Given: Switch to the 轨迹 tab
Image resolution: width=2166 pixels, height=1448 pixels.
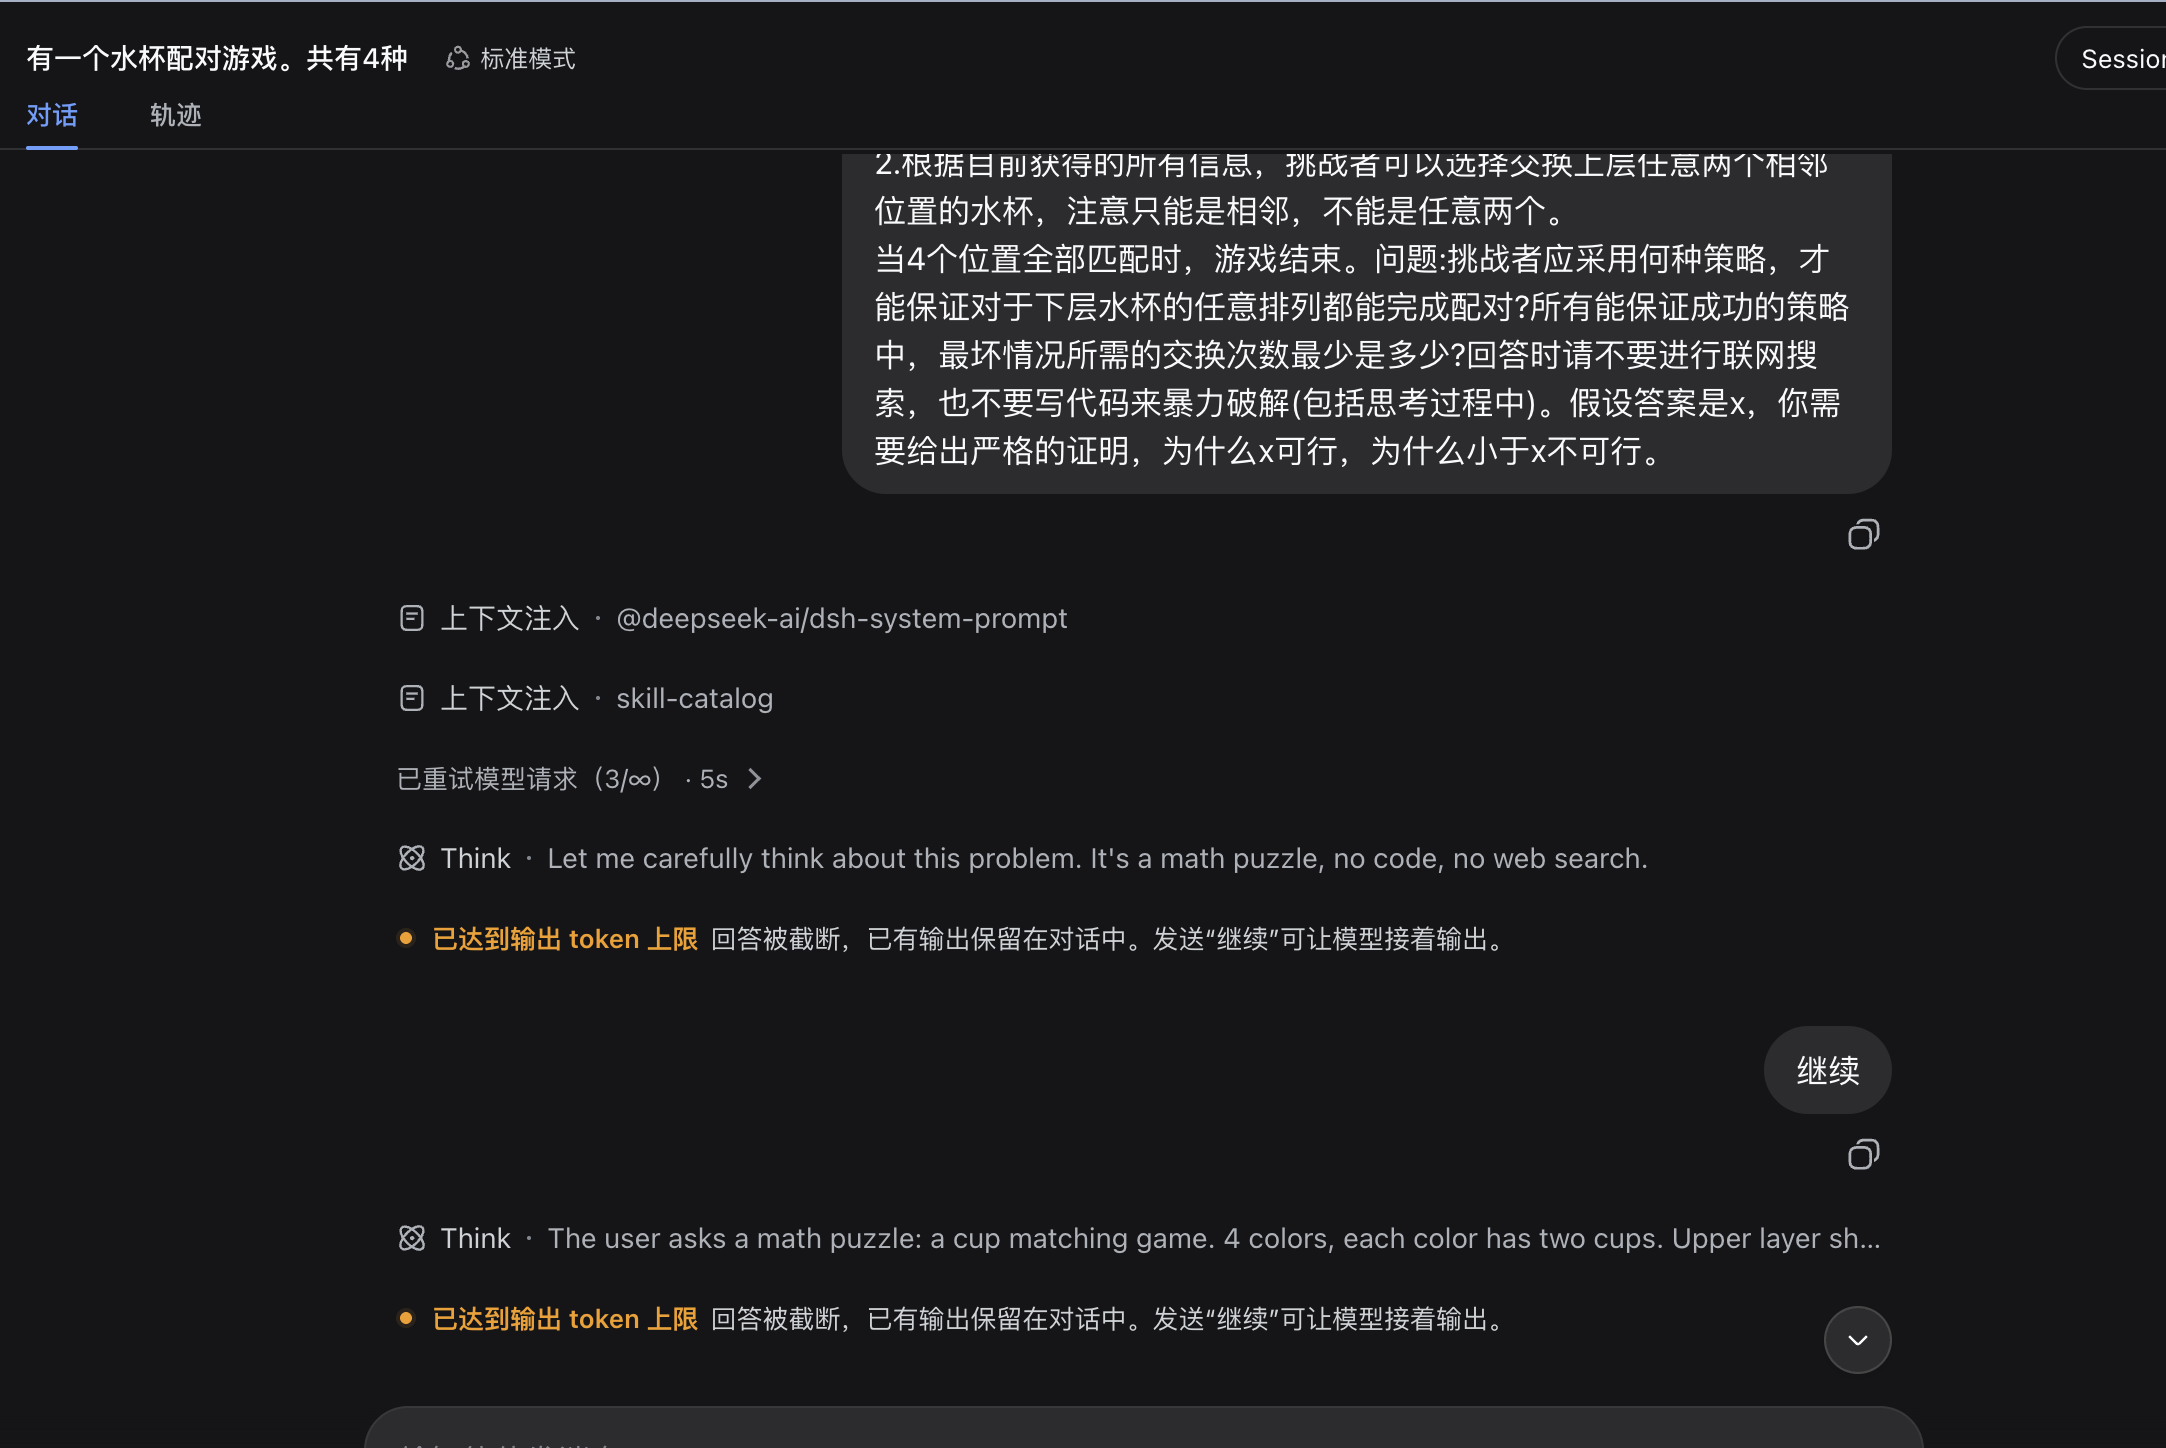Looking at the screenshot, I should [x=176, y=115].
